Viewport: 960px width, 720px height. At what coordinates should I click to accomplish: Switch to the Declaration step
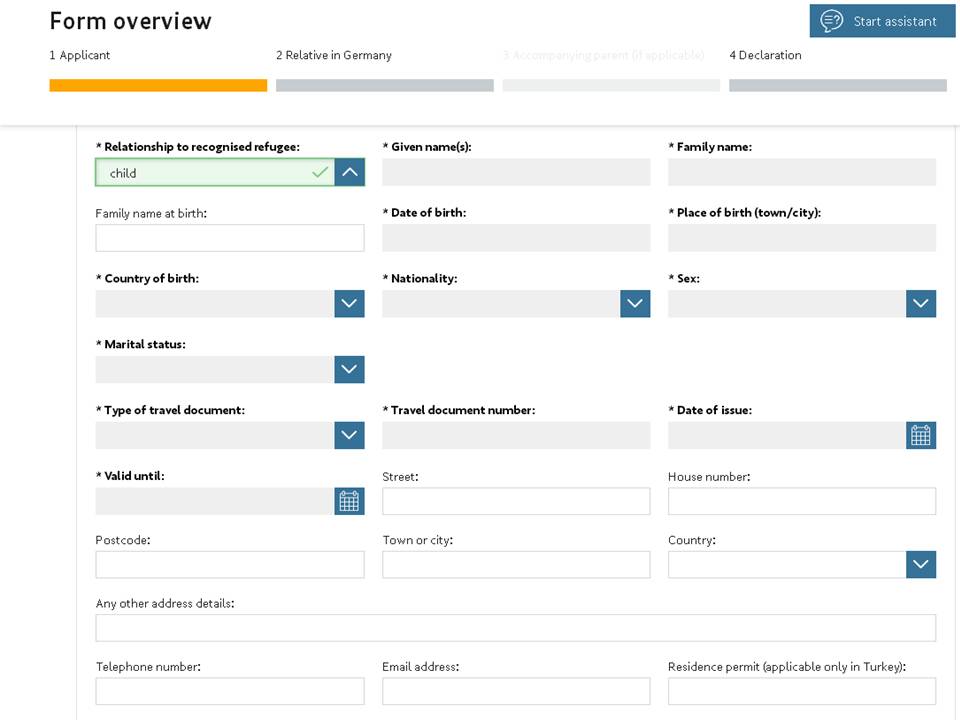765,55
